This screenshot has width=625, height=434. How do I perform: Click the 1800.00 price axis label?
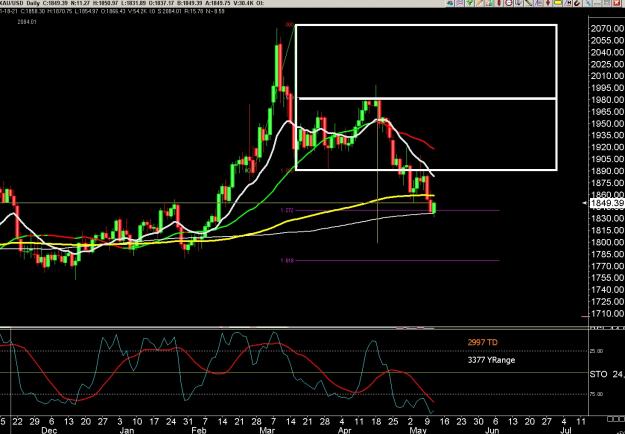[608, 242]
